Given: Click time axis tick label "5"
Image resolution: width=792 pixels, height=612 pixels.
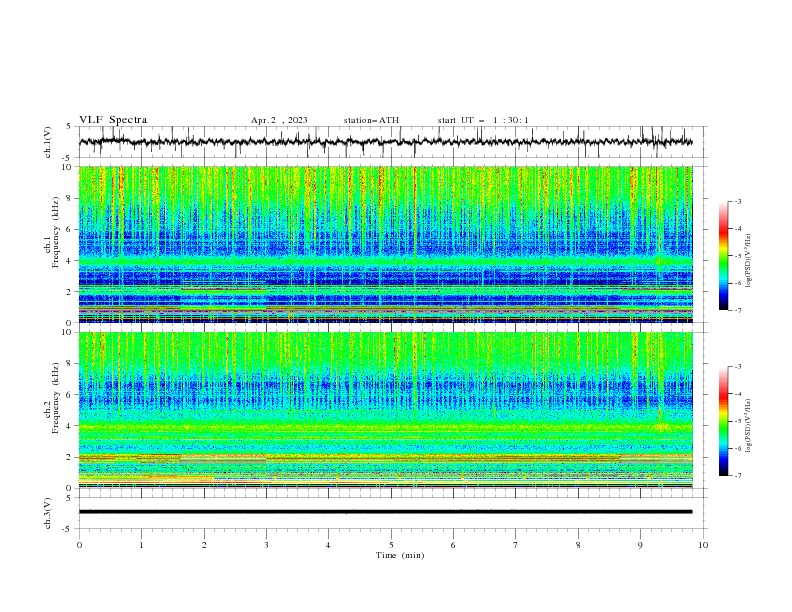Looking at the screenshot, I should (x=391, y=545).
